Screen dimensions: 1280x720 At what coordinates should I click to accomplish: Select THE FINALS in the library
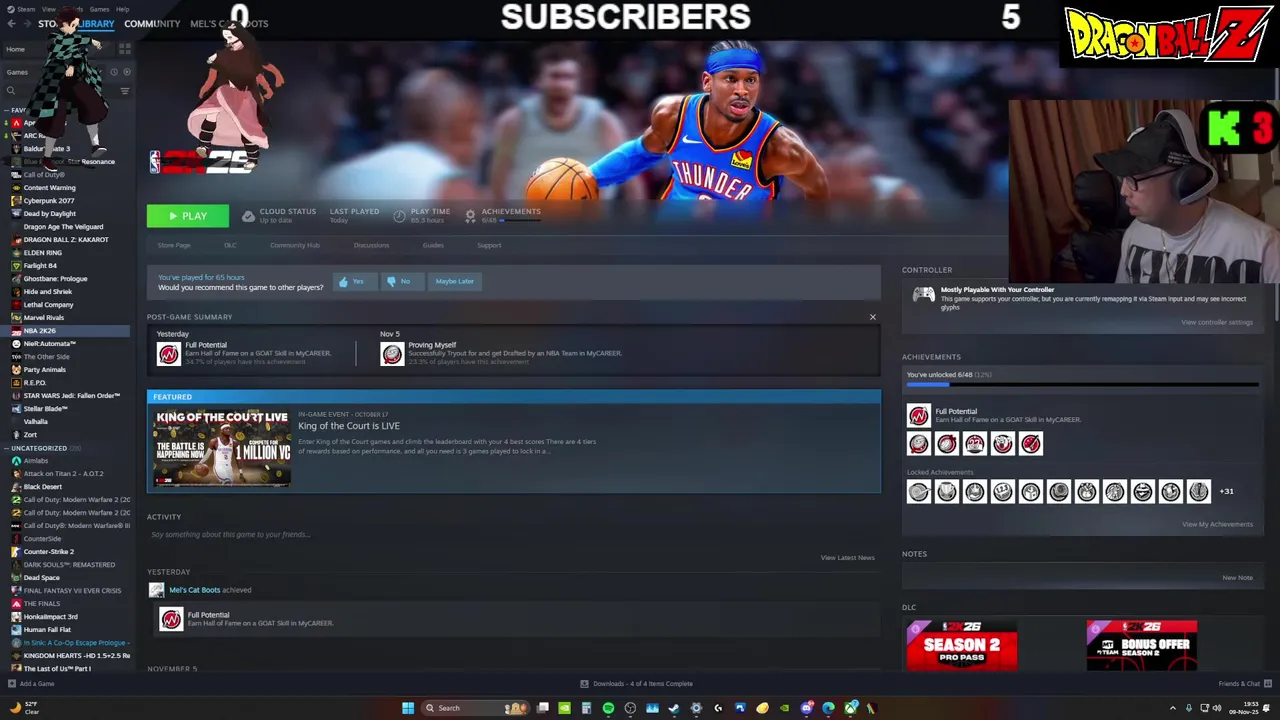41,603
